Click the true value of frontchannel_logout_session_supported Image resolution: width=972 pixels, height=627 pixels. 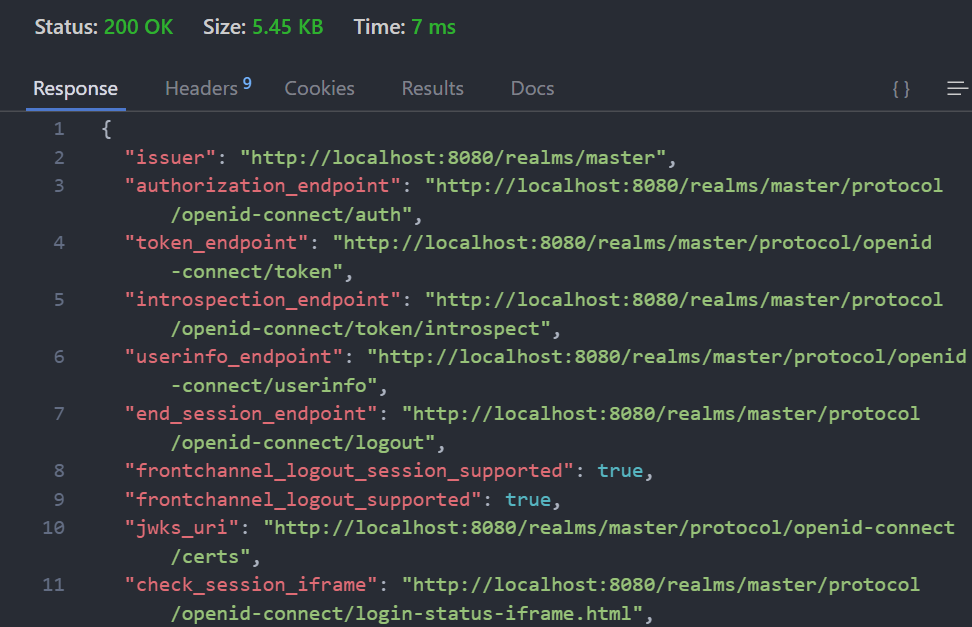click(x=620, y=470)
